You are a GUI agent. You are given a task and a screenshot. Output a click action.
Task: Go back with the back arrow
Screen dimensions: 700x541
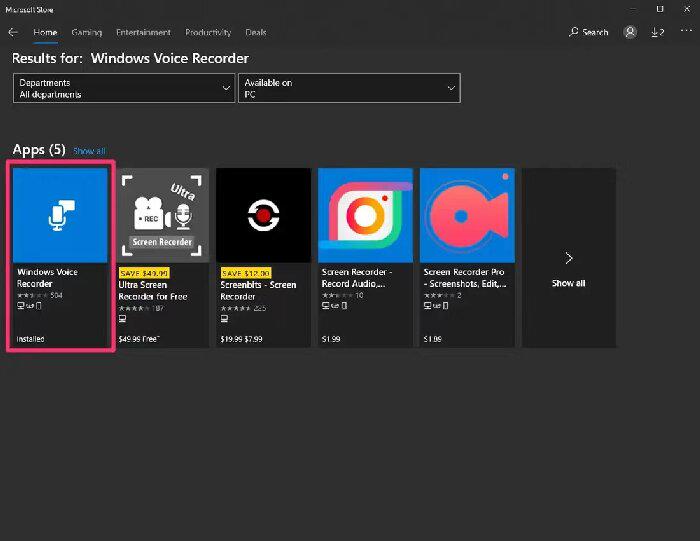point(13,32)
